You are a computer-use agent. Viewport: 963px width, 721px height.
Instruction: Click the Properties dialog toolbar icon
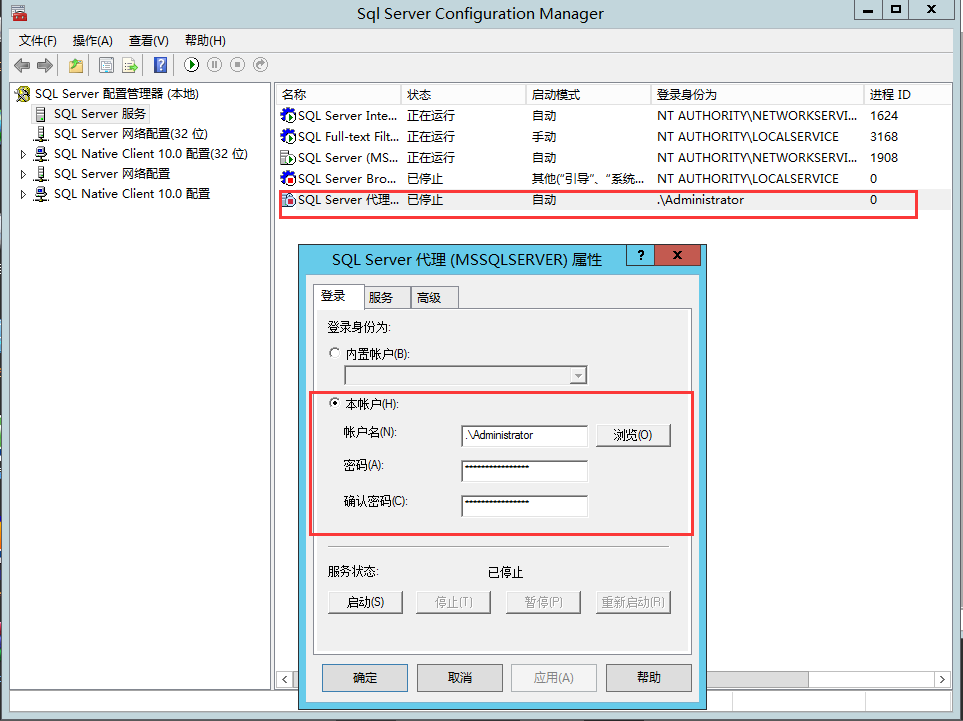[x=106, y=65]
